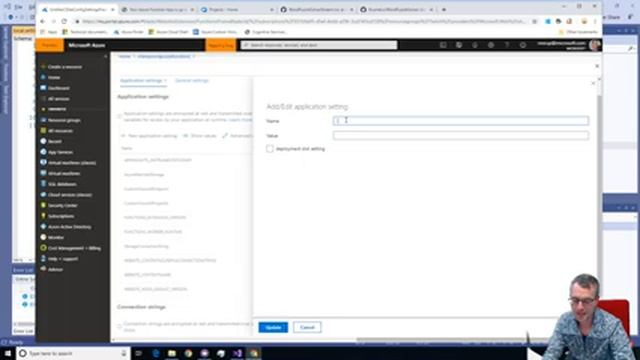Tick the deployment slot setting checkbox
Screen dimensions: 640x360
(x=270, y=149)
